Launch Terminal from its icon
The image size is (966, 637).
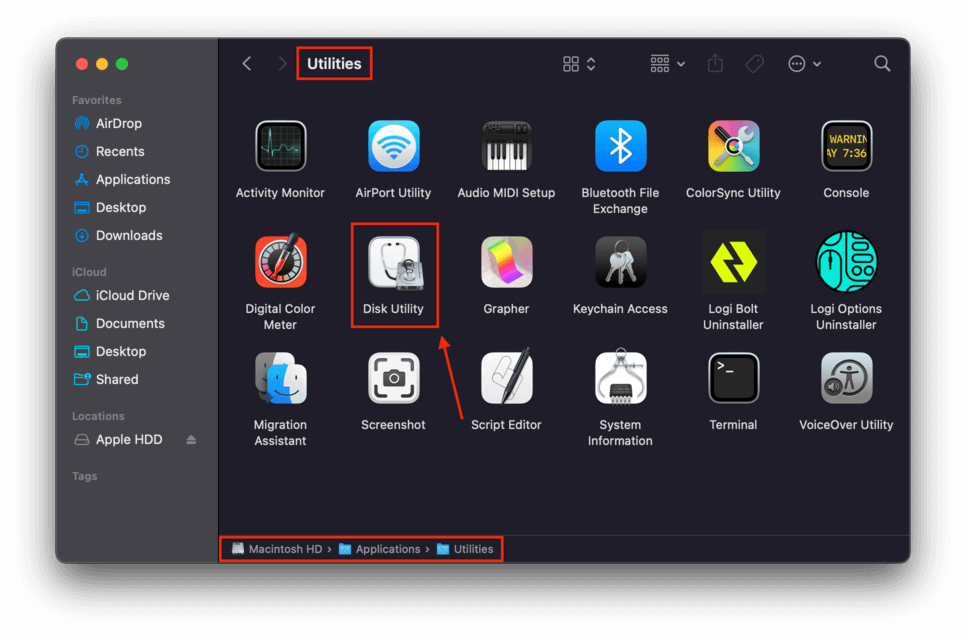pyautogui.click(x=733, y=378)
